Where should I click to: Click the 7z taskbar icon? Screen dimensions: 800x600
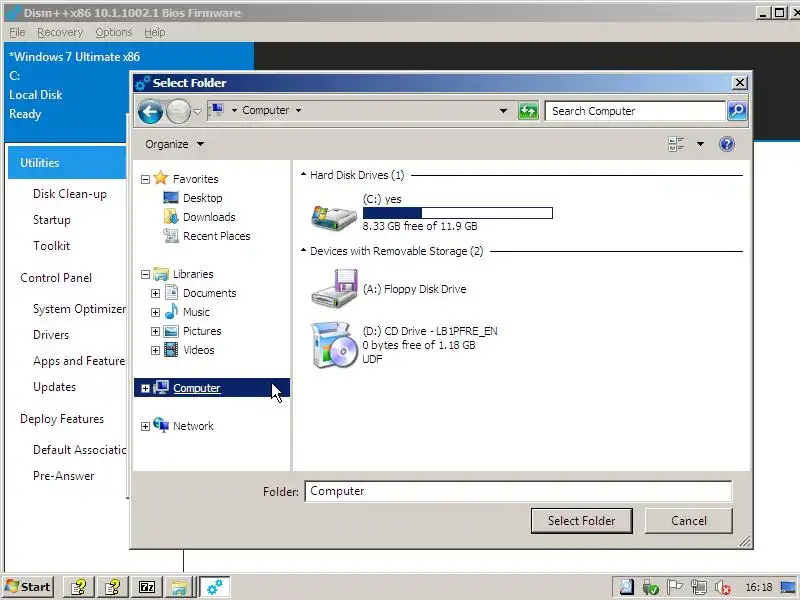coord(147,588)
